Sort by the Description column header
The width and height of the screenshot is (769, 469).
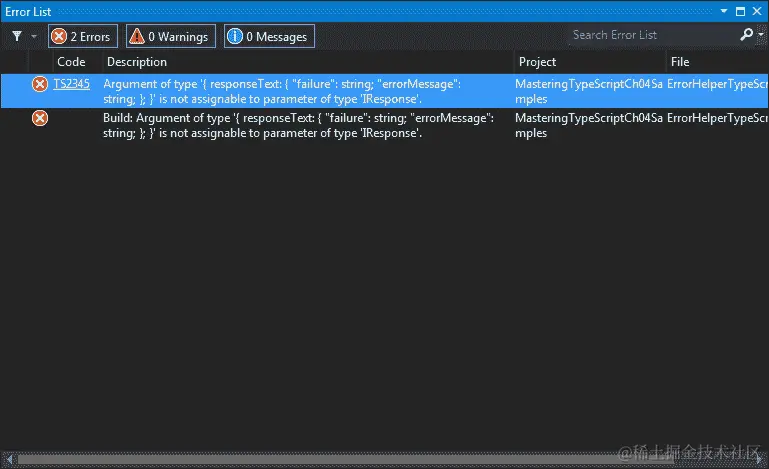(x=137, y=62)
